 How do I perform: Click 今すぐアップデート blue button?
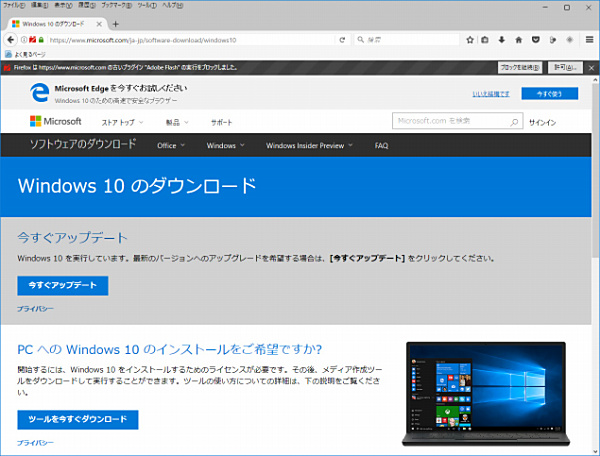point(63,285)
